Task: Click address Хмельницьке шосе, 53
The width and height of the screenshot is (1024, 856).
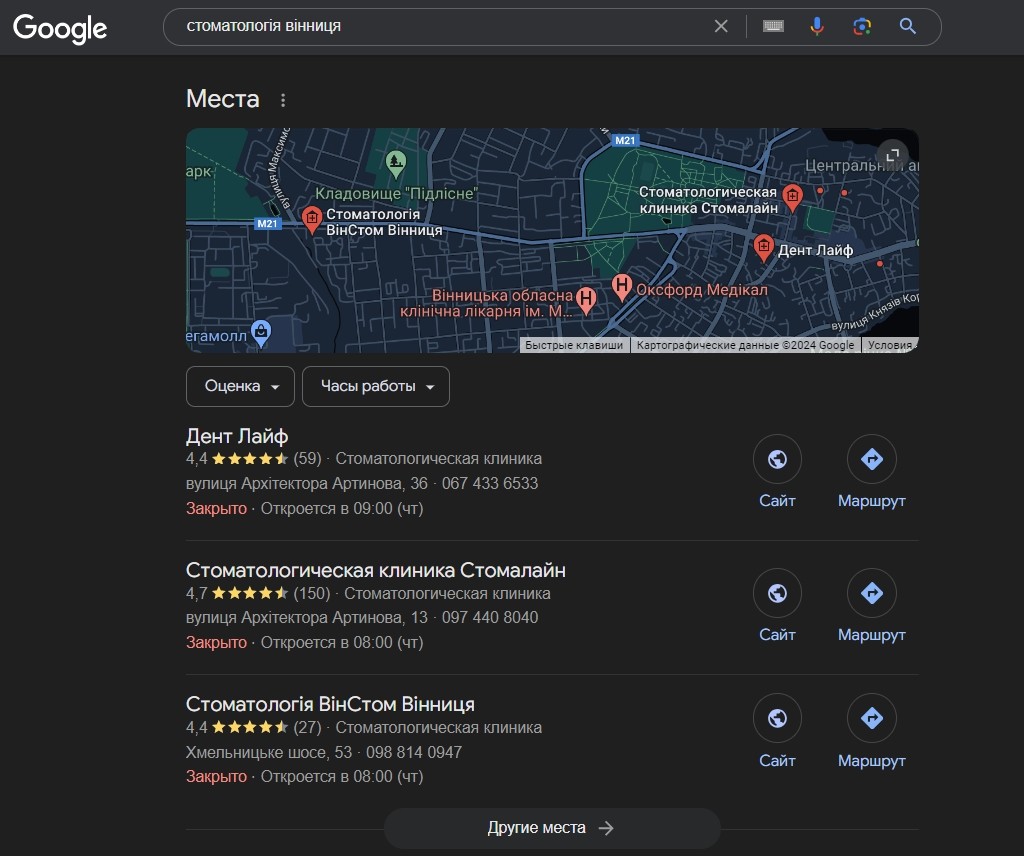Action: point(269,752)
